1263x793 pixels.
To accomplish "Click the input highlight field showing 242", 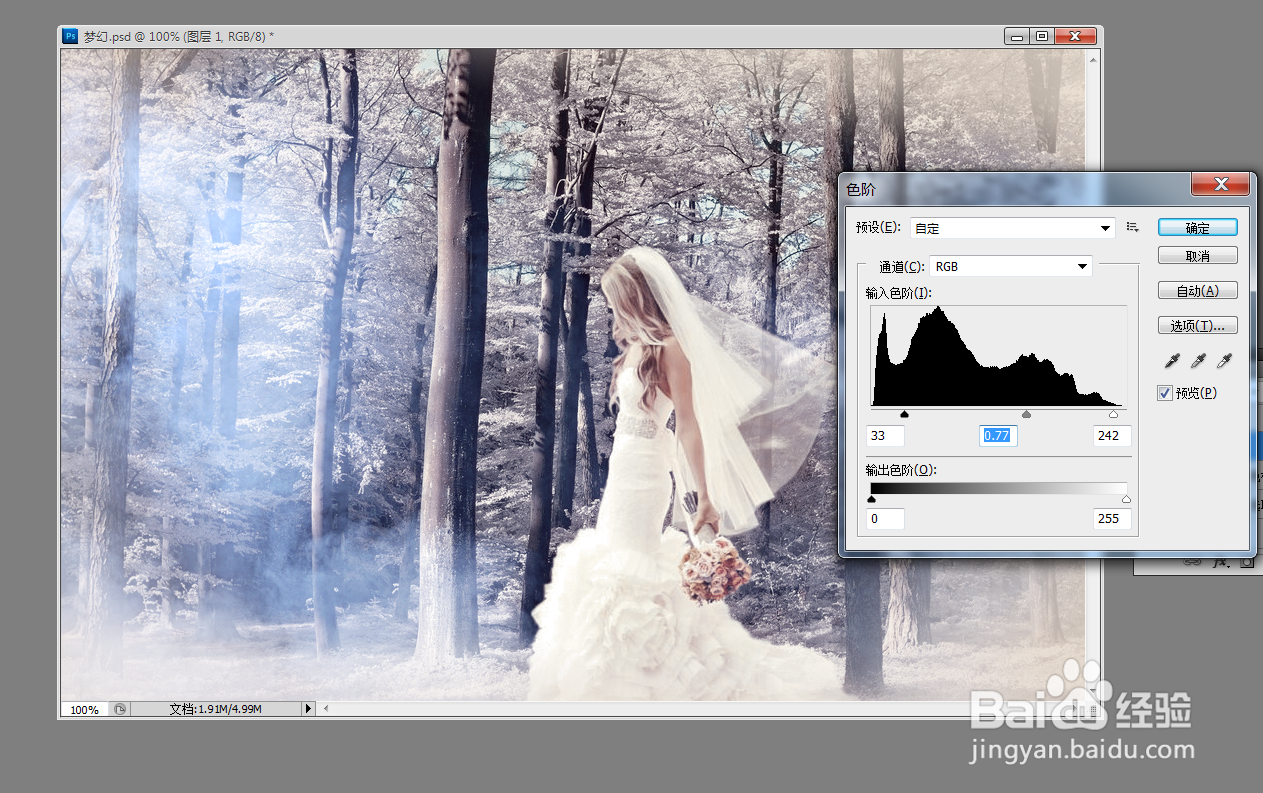I will (x=1112, y=436).
